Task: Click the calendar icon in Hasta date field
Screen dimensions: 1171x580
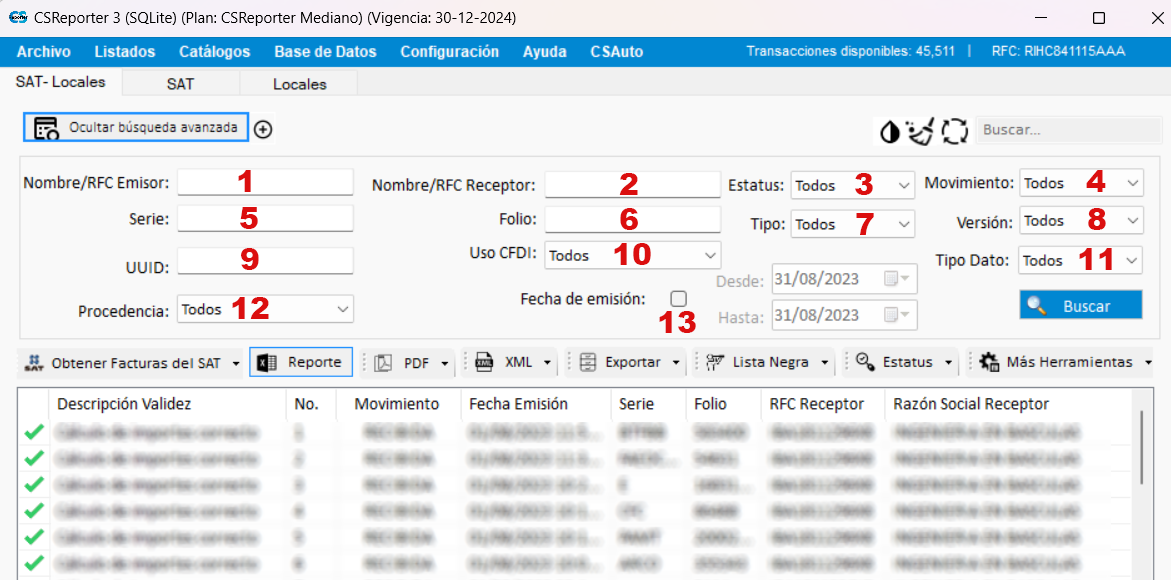Action: pyautogui.click(x=890, y=315)
